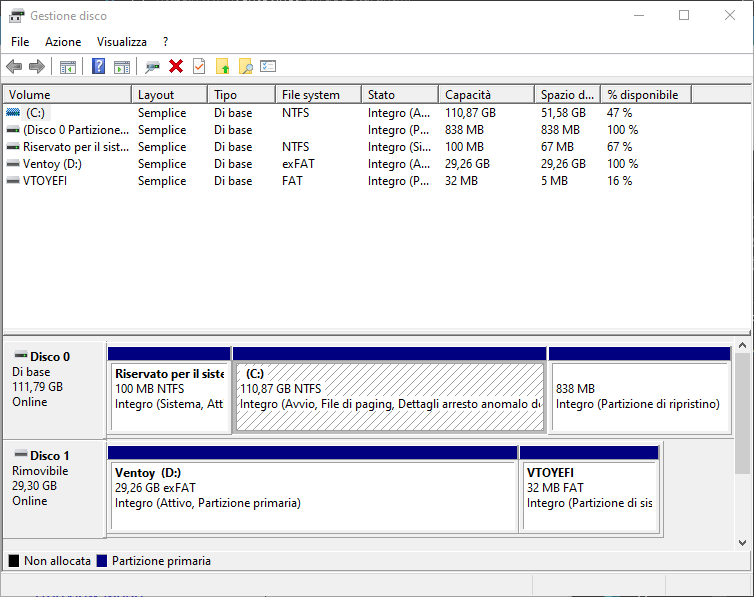754x597 pixels.
Task: Click the folder with magnifier explore icon
Action: click(246, 66)
